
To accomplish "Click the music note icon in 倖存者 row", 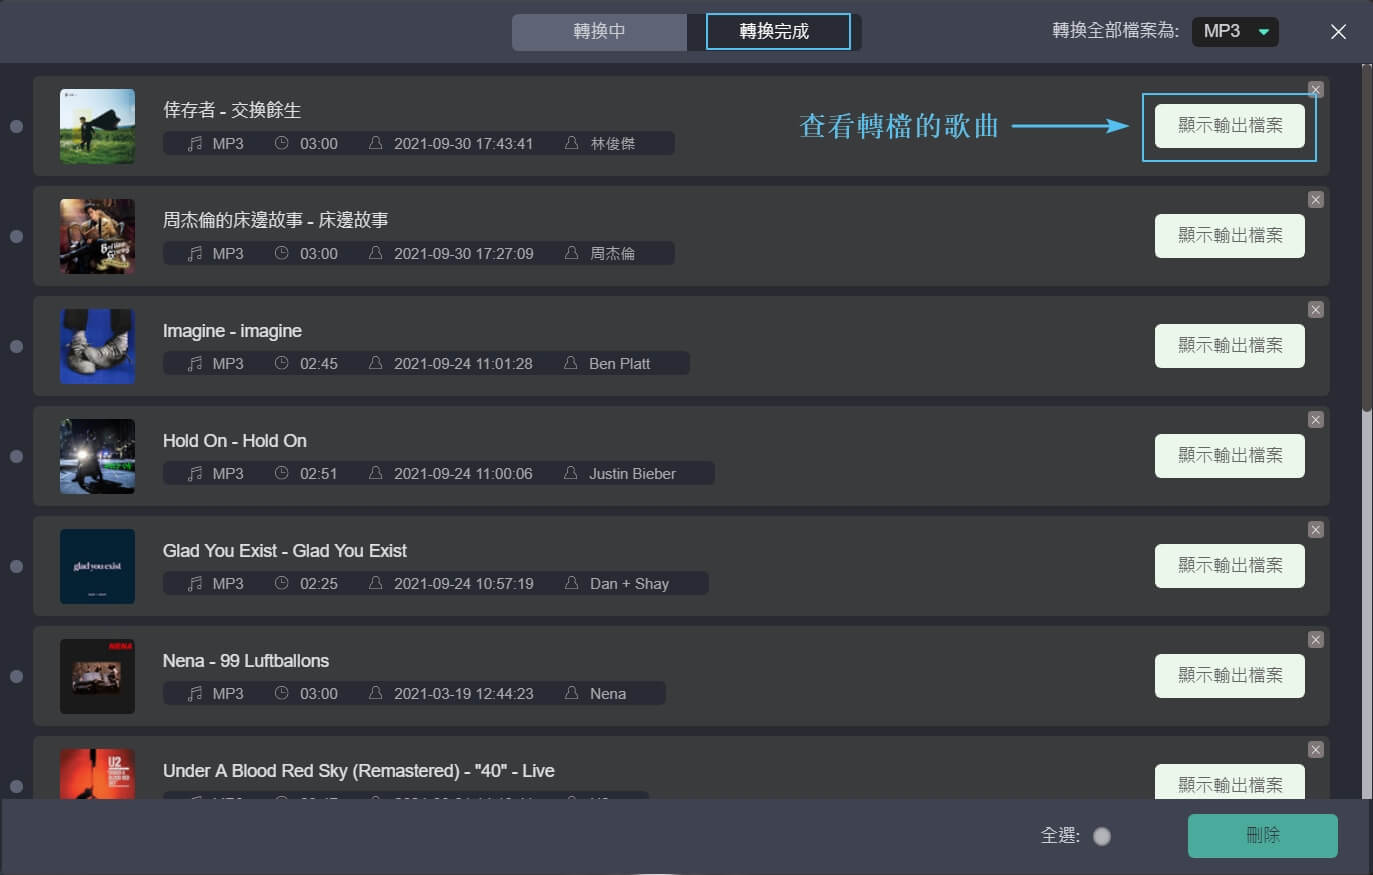I will pyautogui.click(x=195, y=144).
